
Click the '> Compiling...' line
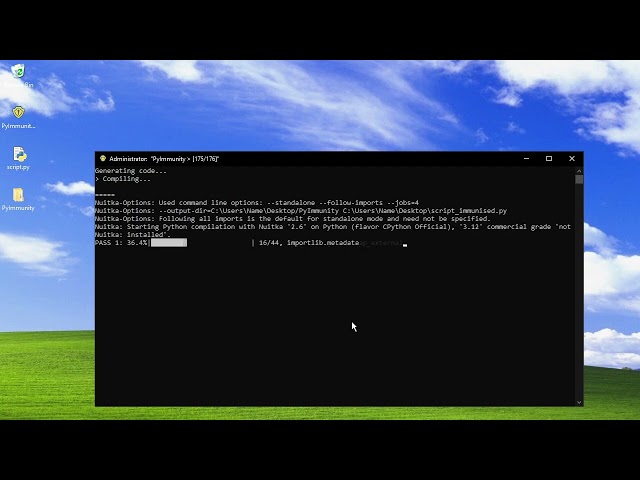(123, 179)
